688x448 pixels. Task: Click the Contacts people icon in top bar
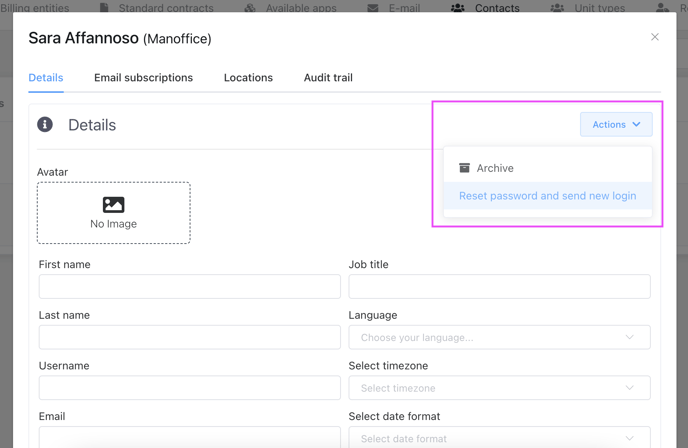click(x=457, y=8)
